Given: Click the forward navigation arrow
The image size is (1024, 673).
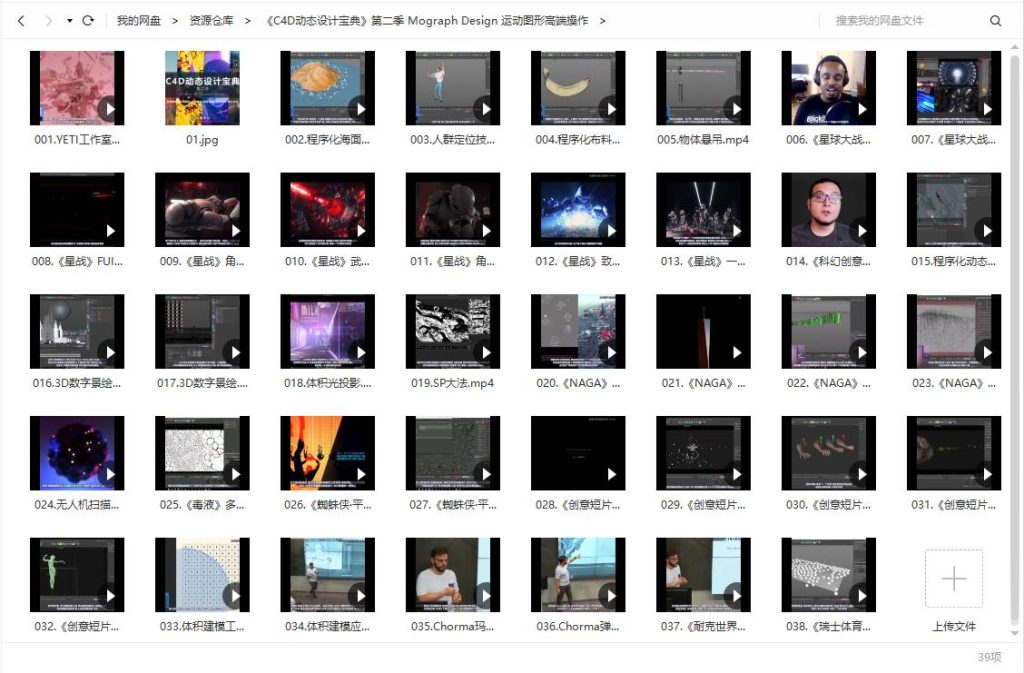Looking at the screenshot, I should point(48,20).
